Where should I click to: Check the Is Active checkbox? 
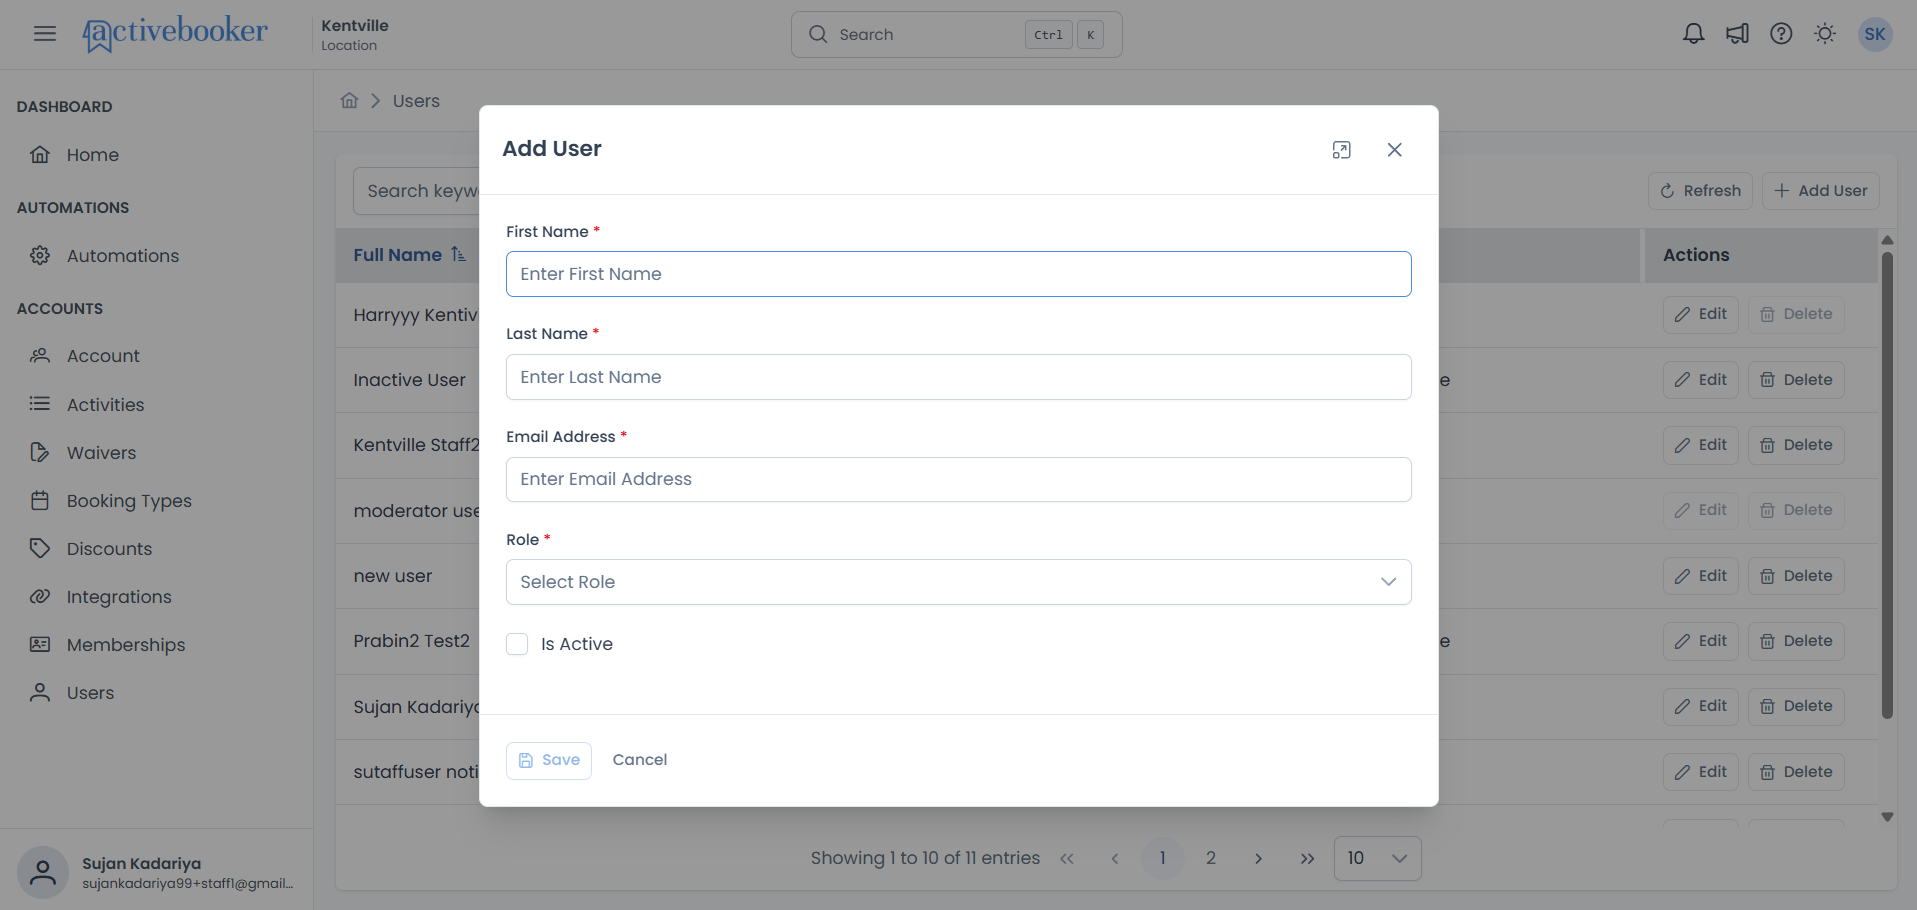click(517, 644)
